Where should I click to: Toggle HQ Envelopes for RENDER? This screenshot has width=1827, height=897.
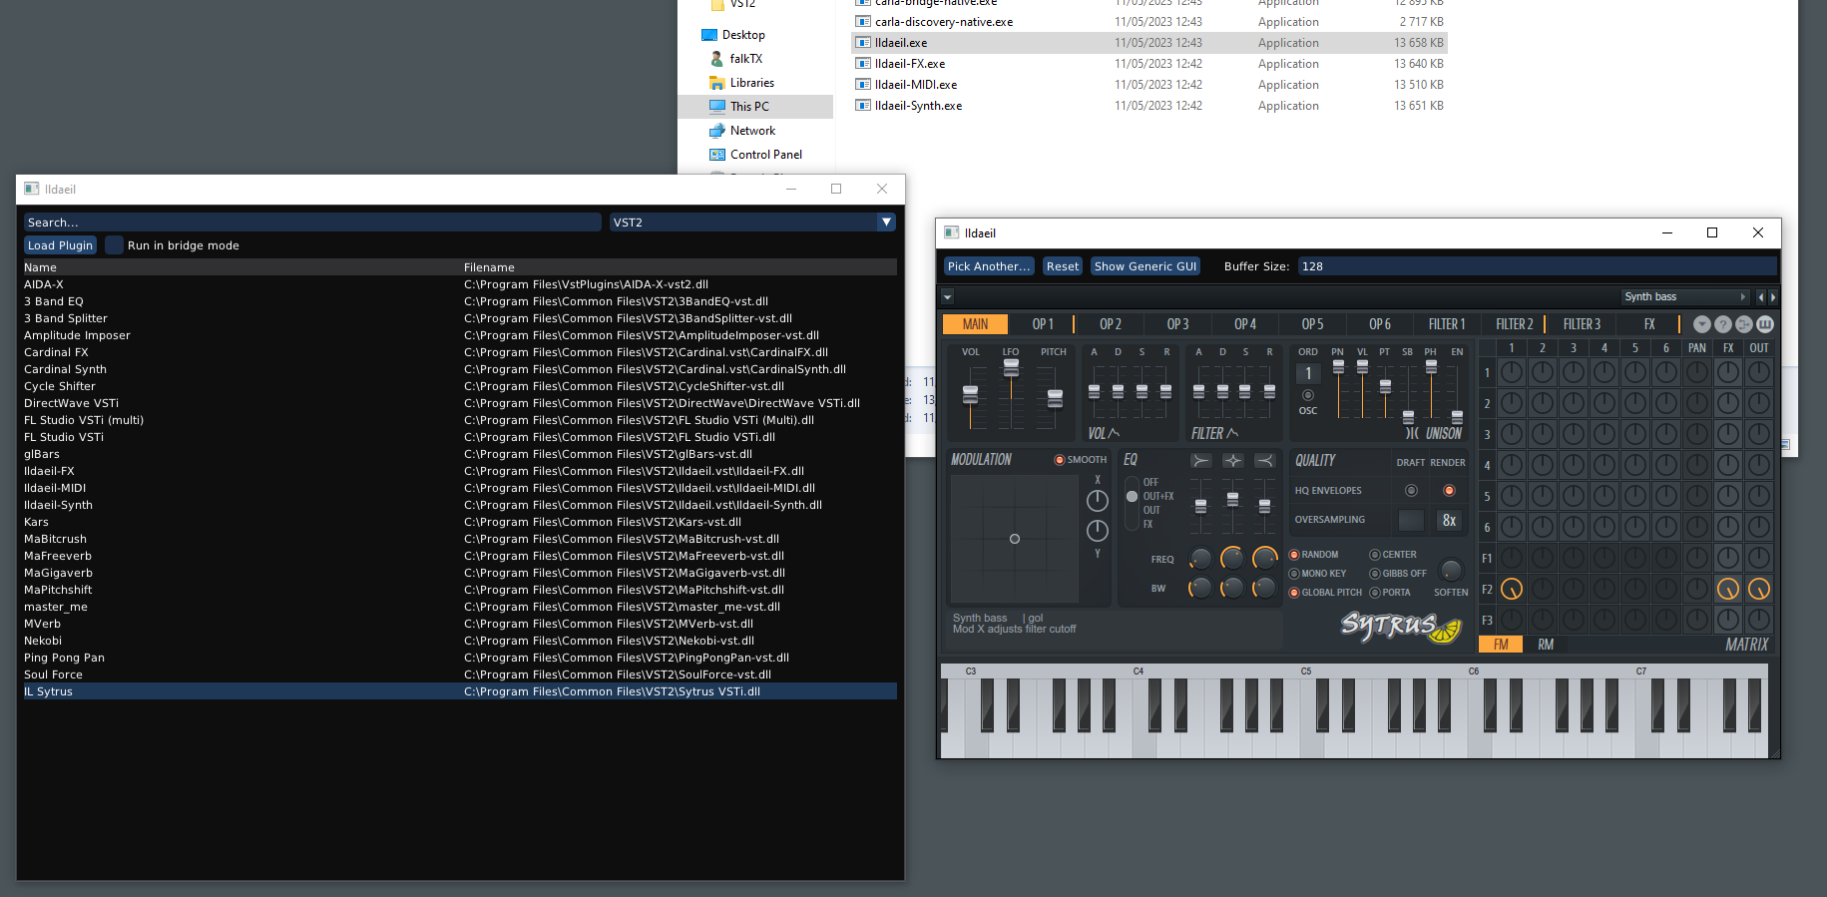pos(1449,490)
